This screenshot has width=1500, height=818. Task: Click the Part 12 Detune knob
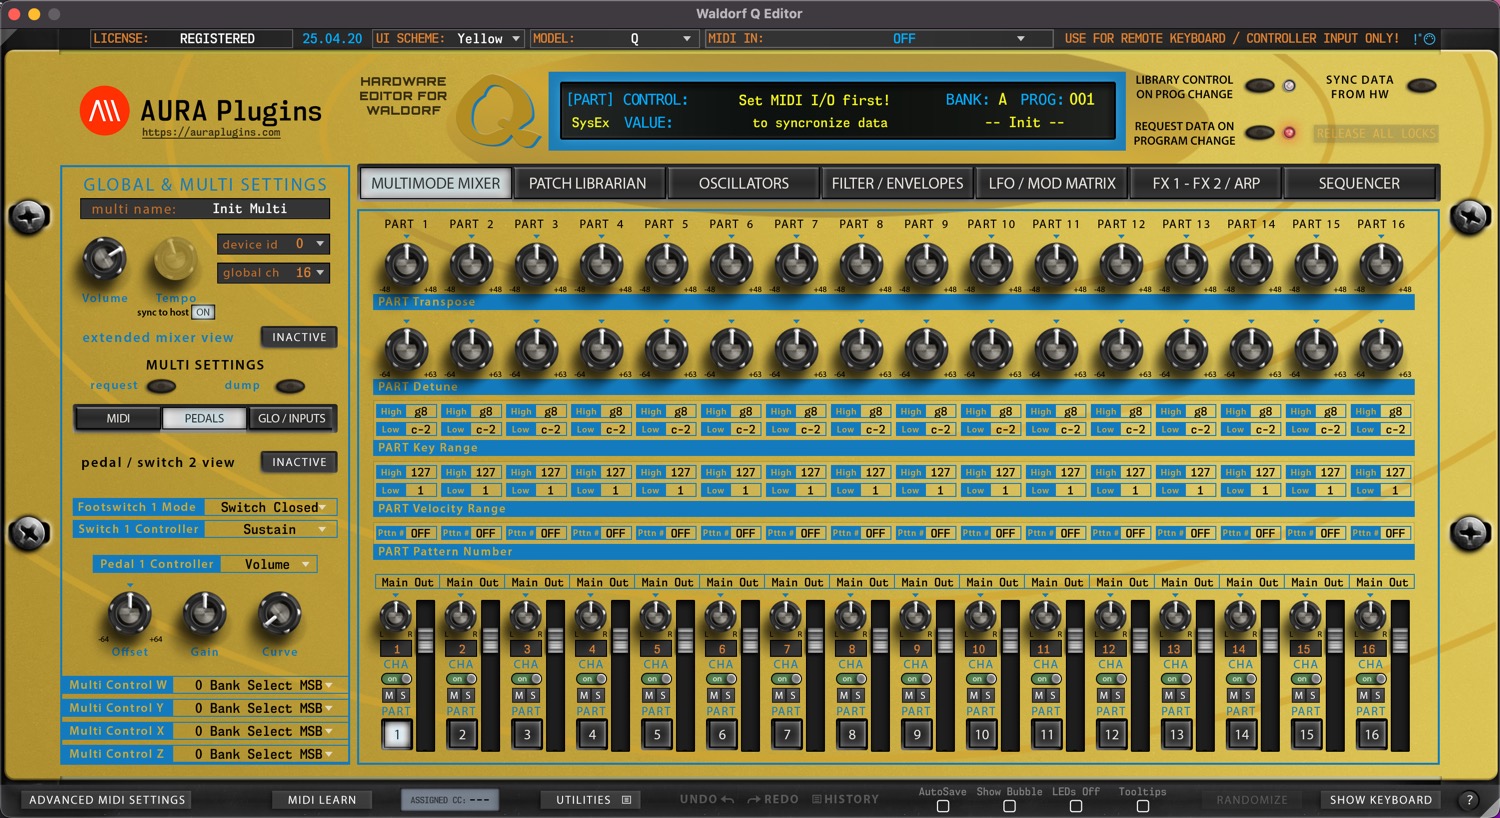coord(1121,350)
